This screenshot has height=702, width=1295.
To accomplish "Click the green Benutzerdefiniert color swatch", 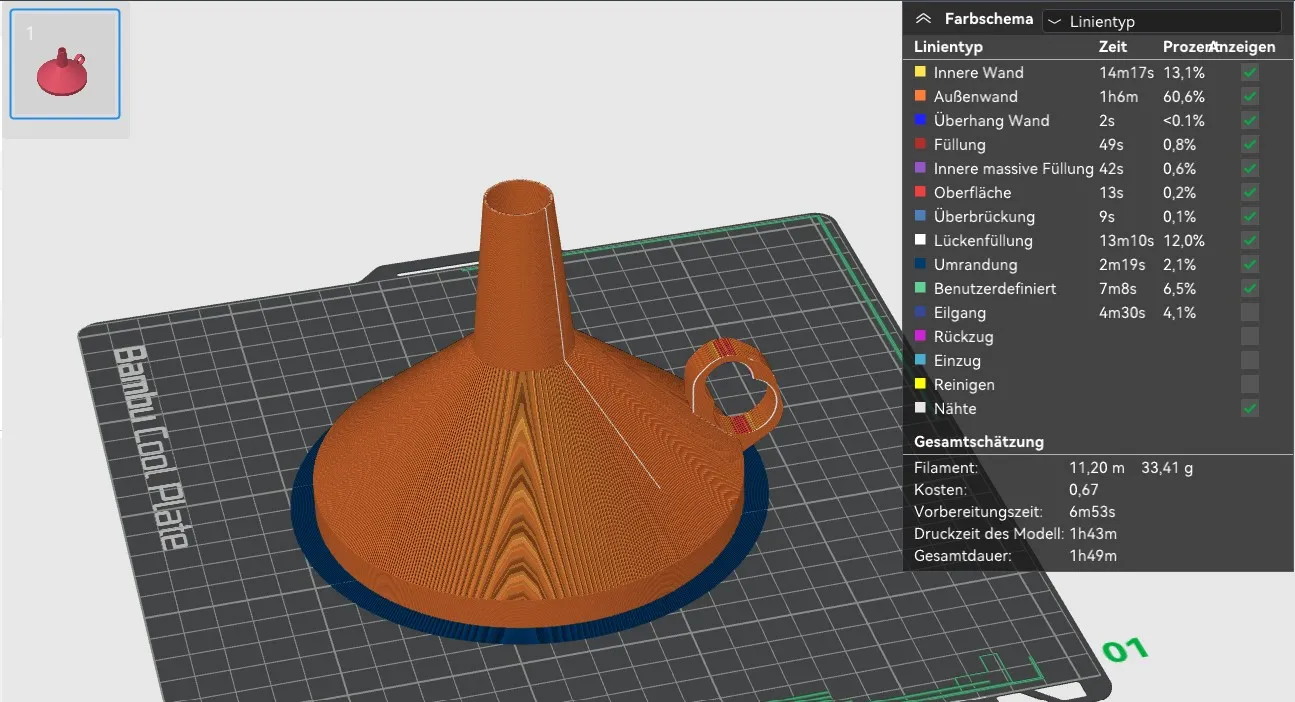I will click(920, 288).
